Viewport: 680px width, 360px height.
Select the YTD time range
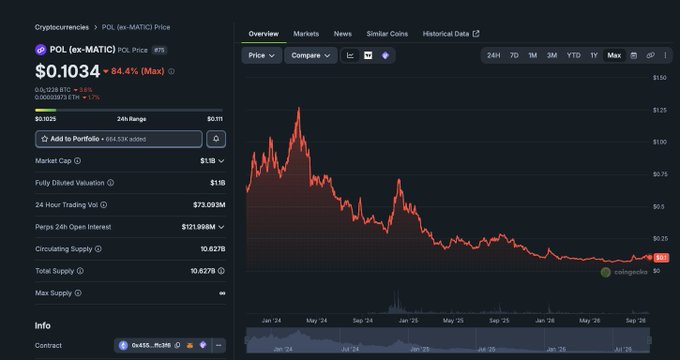(574, 56)
